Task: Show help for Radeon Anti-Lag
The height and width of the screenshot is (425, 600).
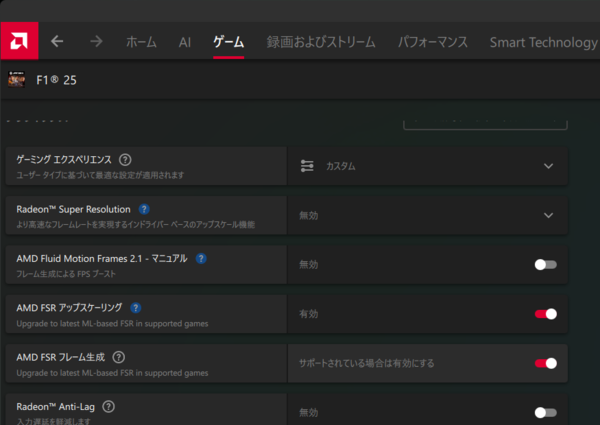Action: (x=109, y=407)
